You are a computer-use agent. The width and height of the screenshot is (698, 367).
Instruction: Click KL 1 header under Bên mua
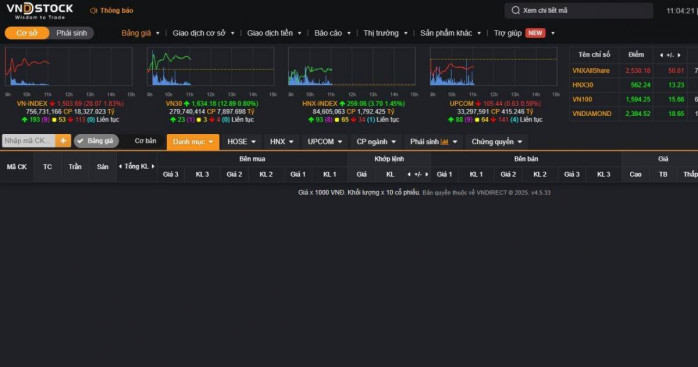pyautogui.click(x=329, y=175)
